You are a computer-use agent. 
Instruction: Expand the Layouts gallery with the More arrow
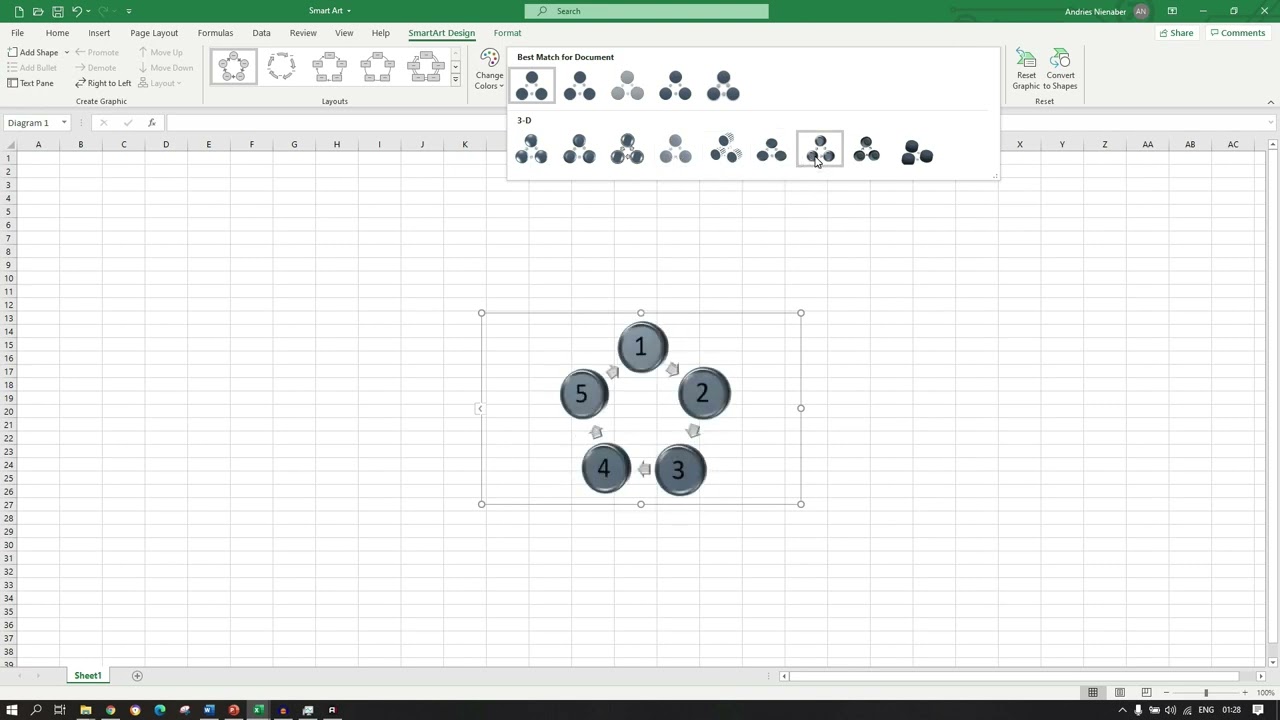(x=455, y=79)
